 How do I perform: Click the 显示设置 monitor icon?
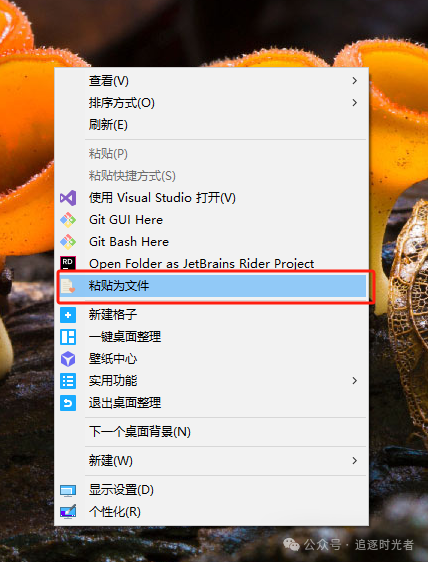[x=68, y=490]
